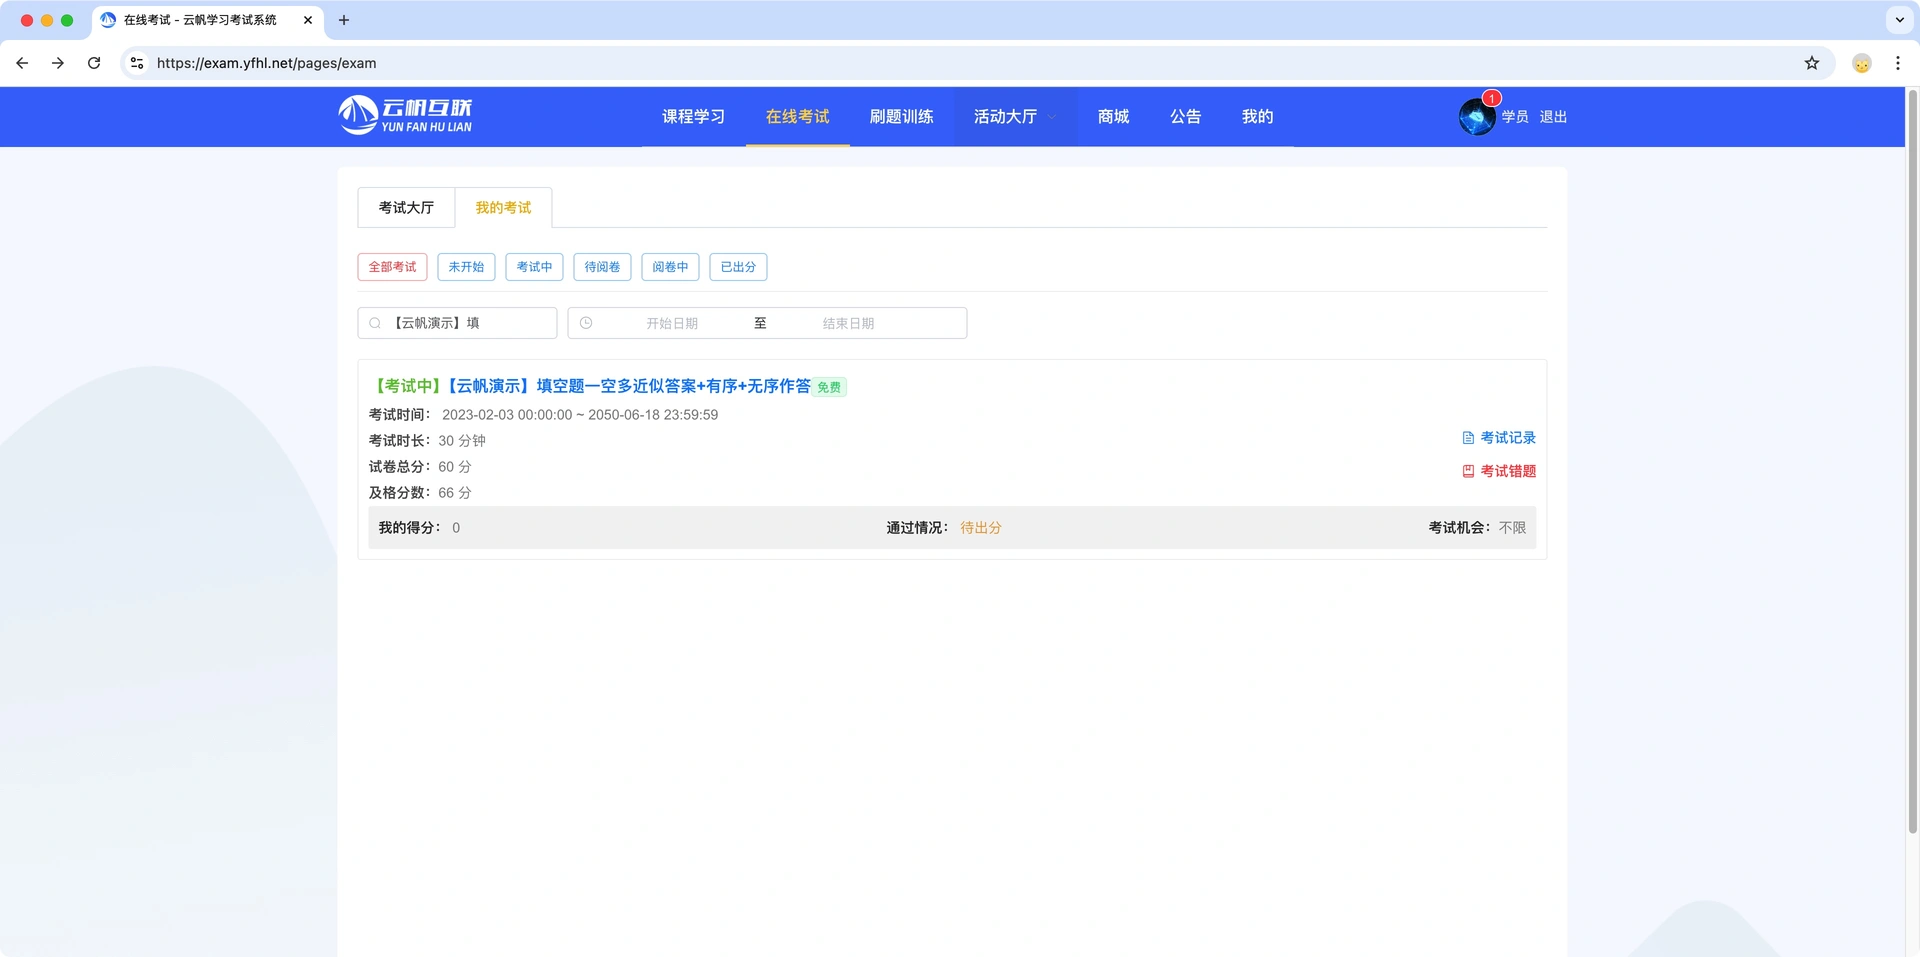
Task: Go forward with the browser forward arrow
Action: (x=58, y=63)
